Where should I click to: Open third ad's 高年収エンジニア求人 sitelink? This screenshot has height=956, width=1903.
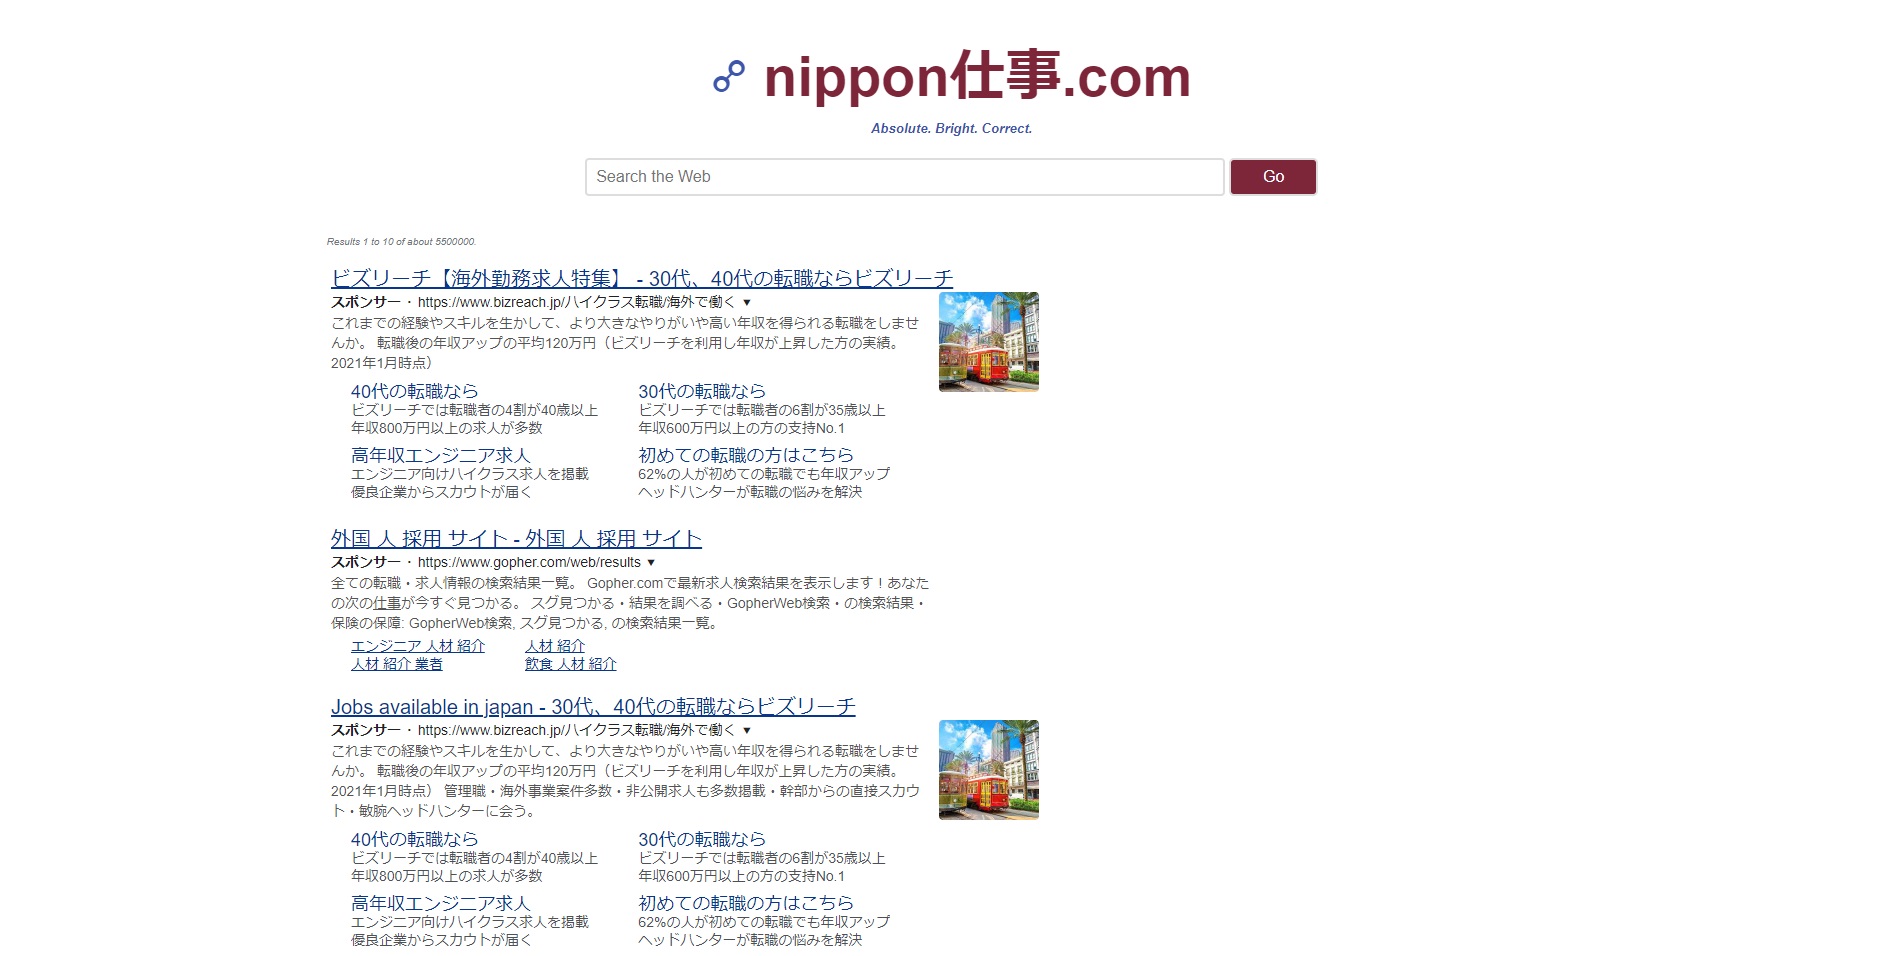(x=441, y=903)
